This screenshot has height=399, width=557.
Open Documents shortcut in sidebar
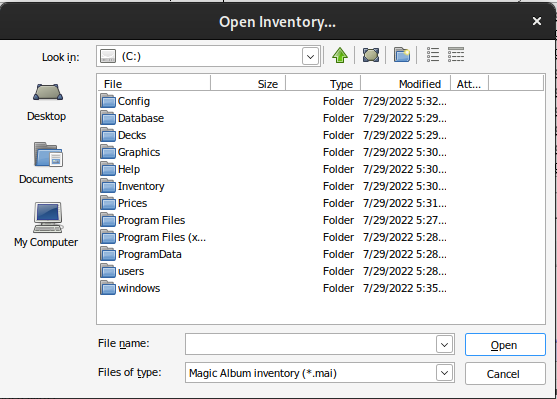(x=46, y=163)
